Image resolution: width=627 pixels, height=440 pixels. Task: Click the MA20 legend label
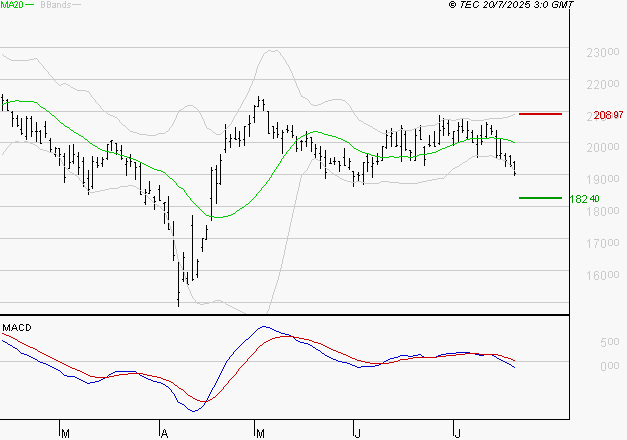coord(12,5)
